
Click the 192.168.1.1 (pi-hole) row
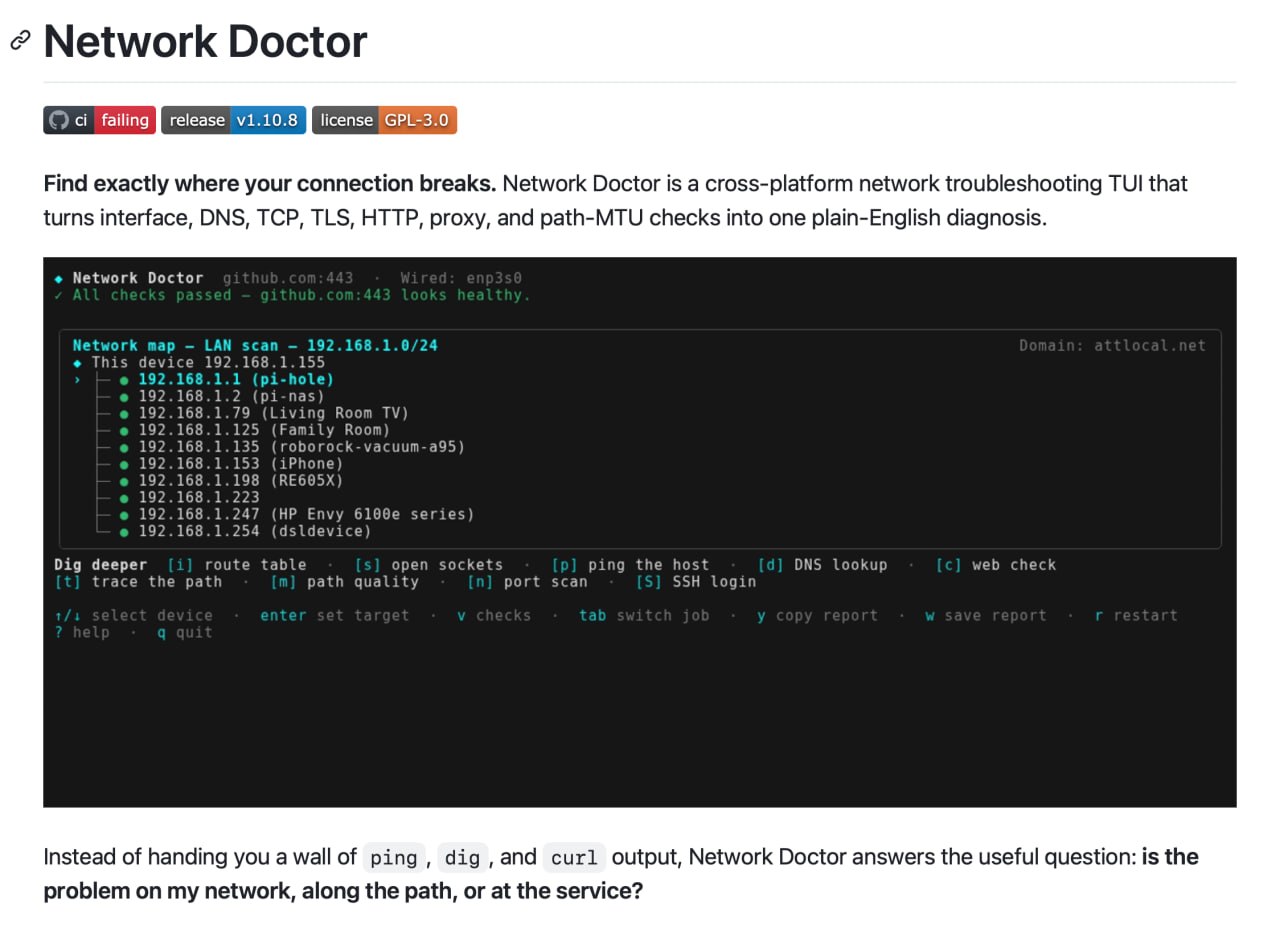[x=236, y=379]
